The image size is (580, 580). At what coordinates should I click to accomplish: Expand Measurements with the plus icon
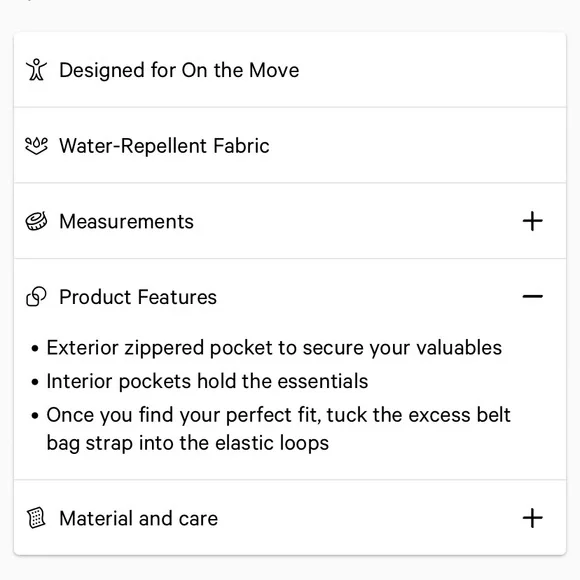click(x=533, y=221)
